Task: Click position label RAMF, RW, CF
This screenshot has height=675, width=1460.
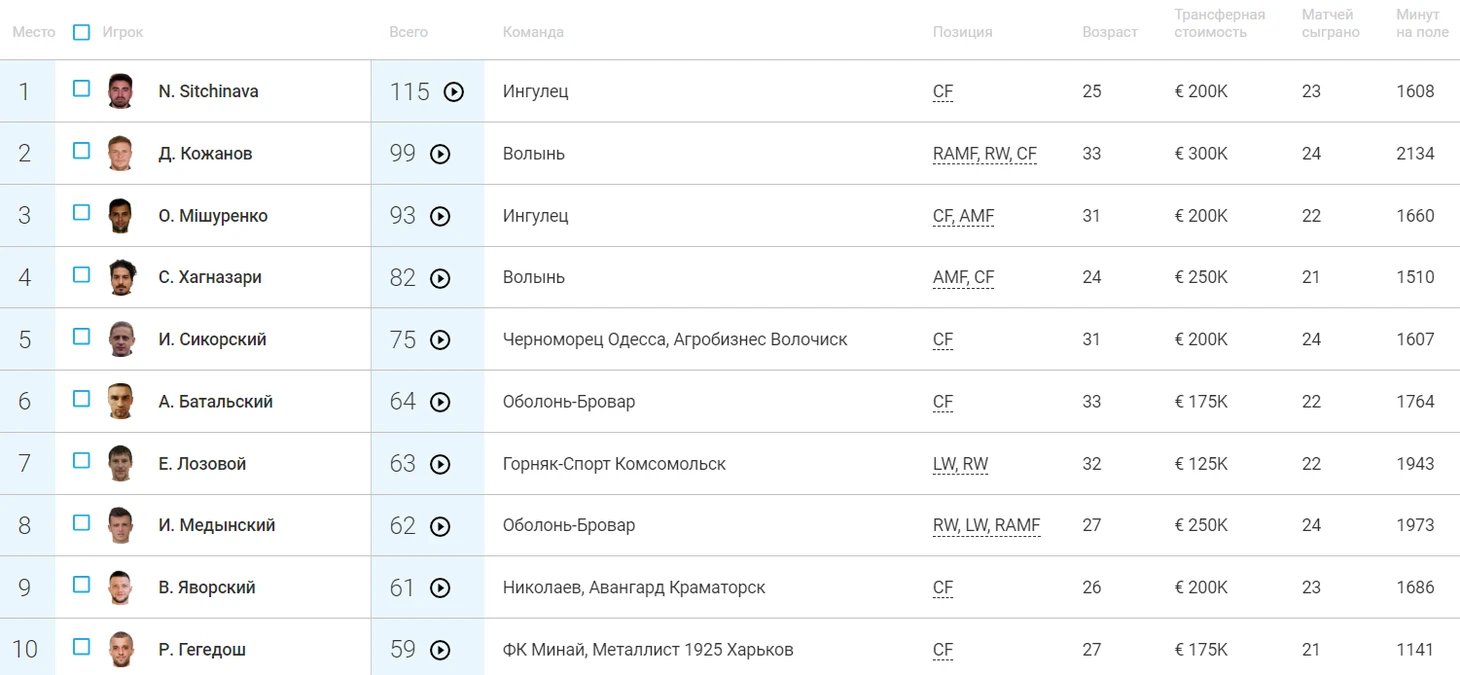Action: 984,154
